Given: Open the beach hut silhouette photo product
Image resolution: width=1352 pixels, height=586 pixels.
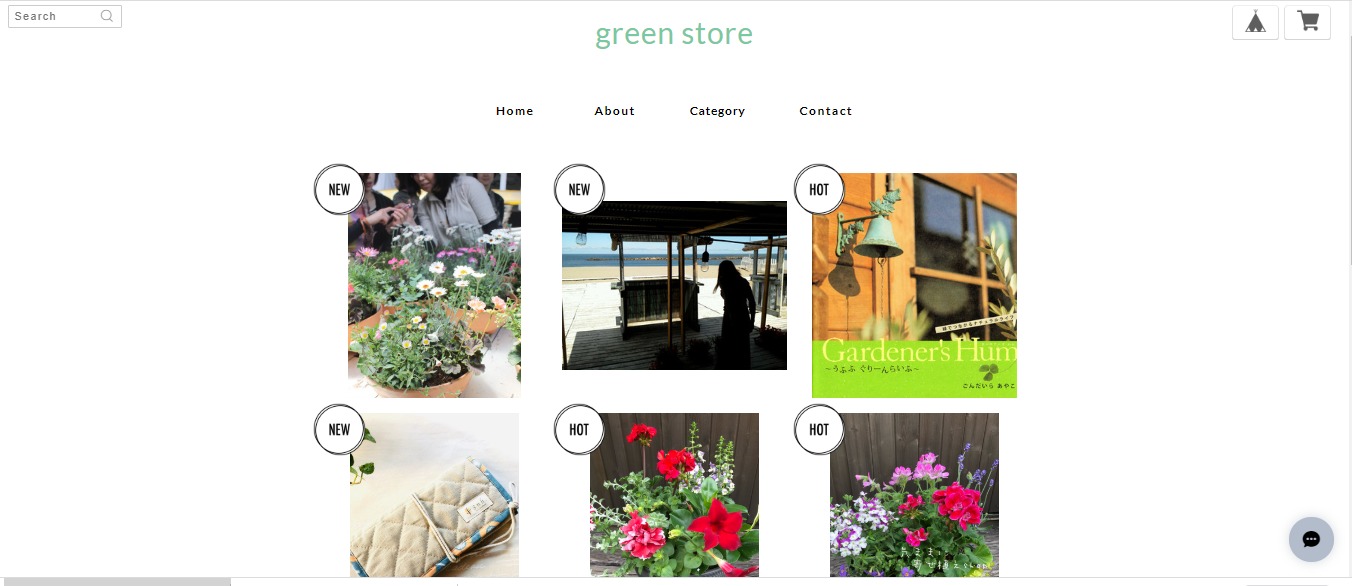Looking at the screenshot, I should click(674, 285).
